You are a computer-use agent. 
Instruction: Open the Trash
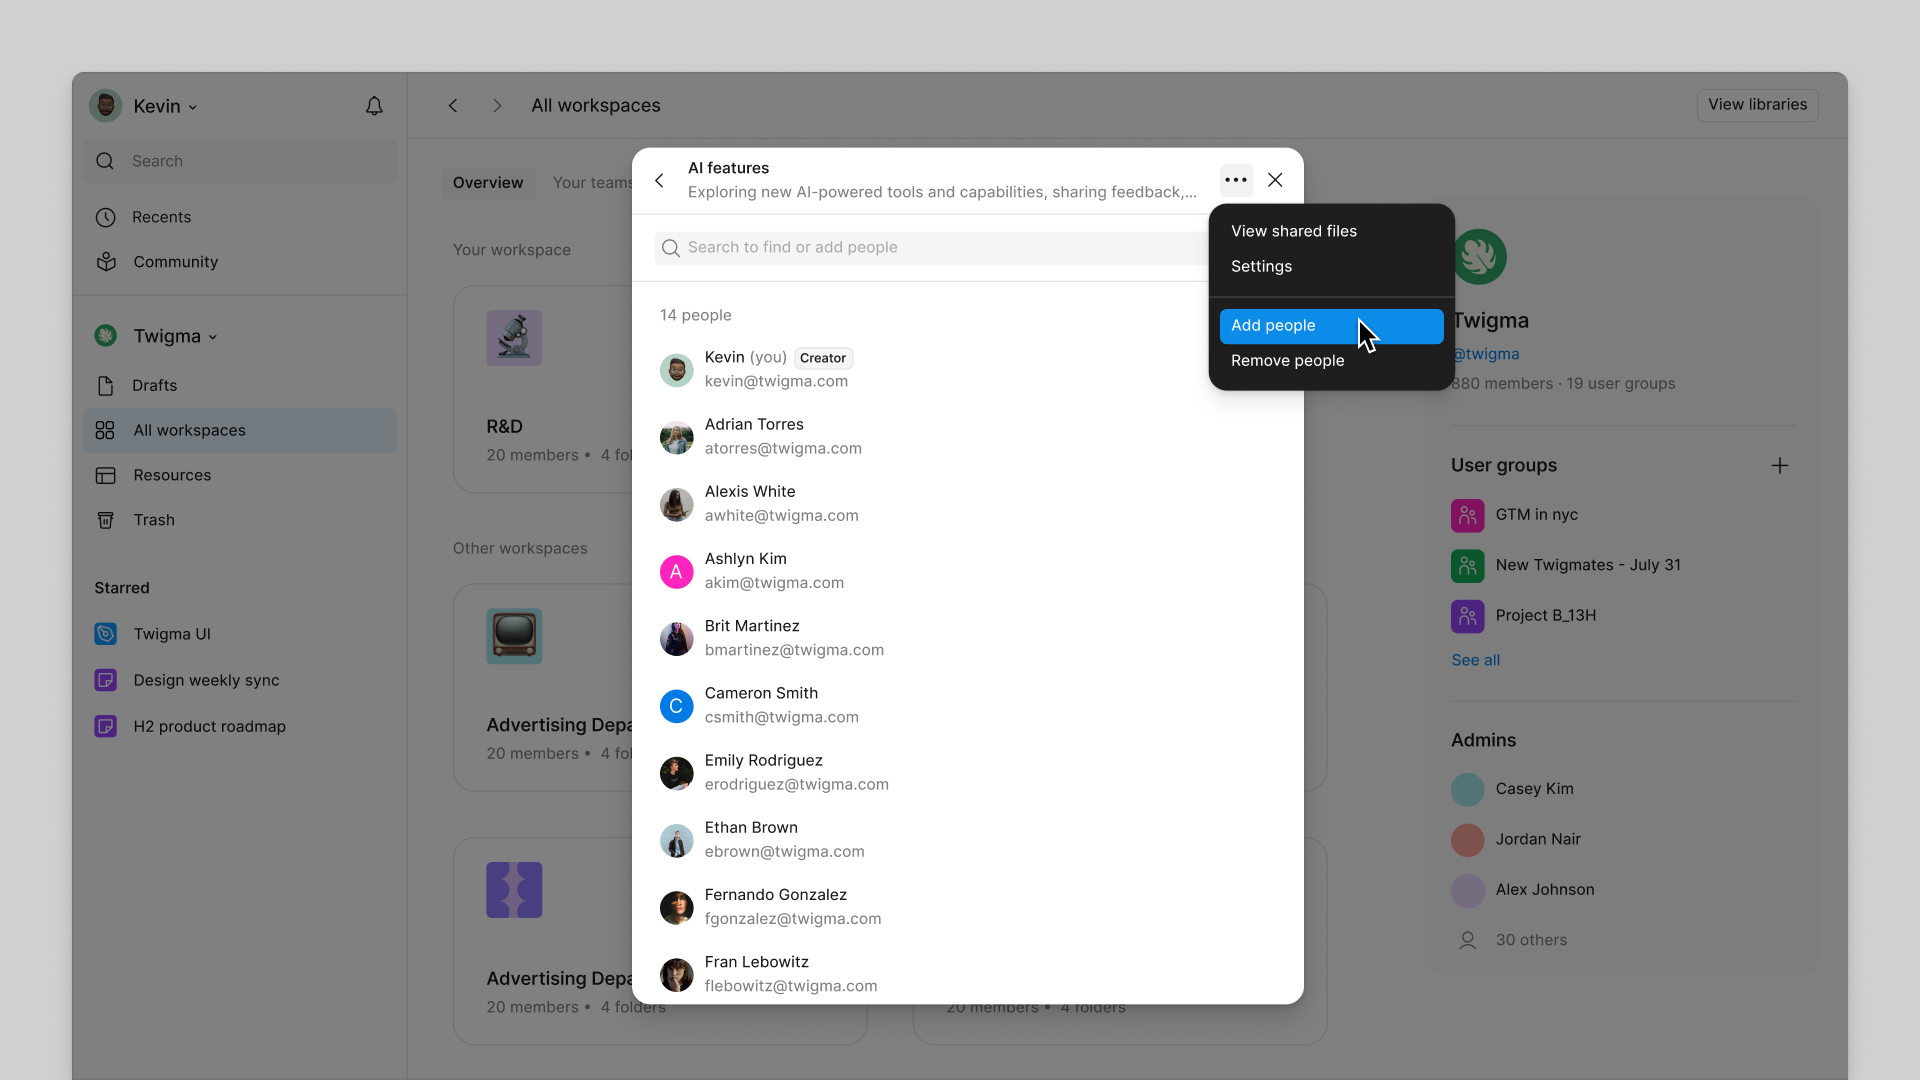click(152, 520)
